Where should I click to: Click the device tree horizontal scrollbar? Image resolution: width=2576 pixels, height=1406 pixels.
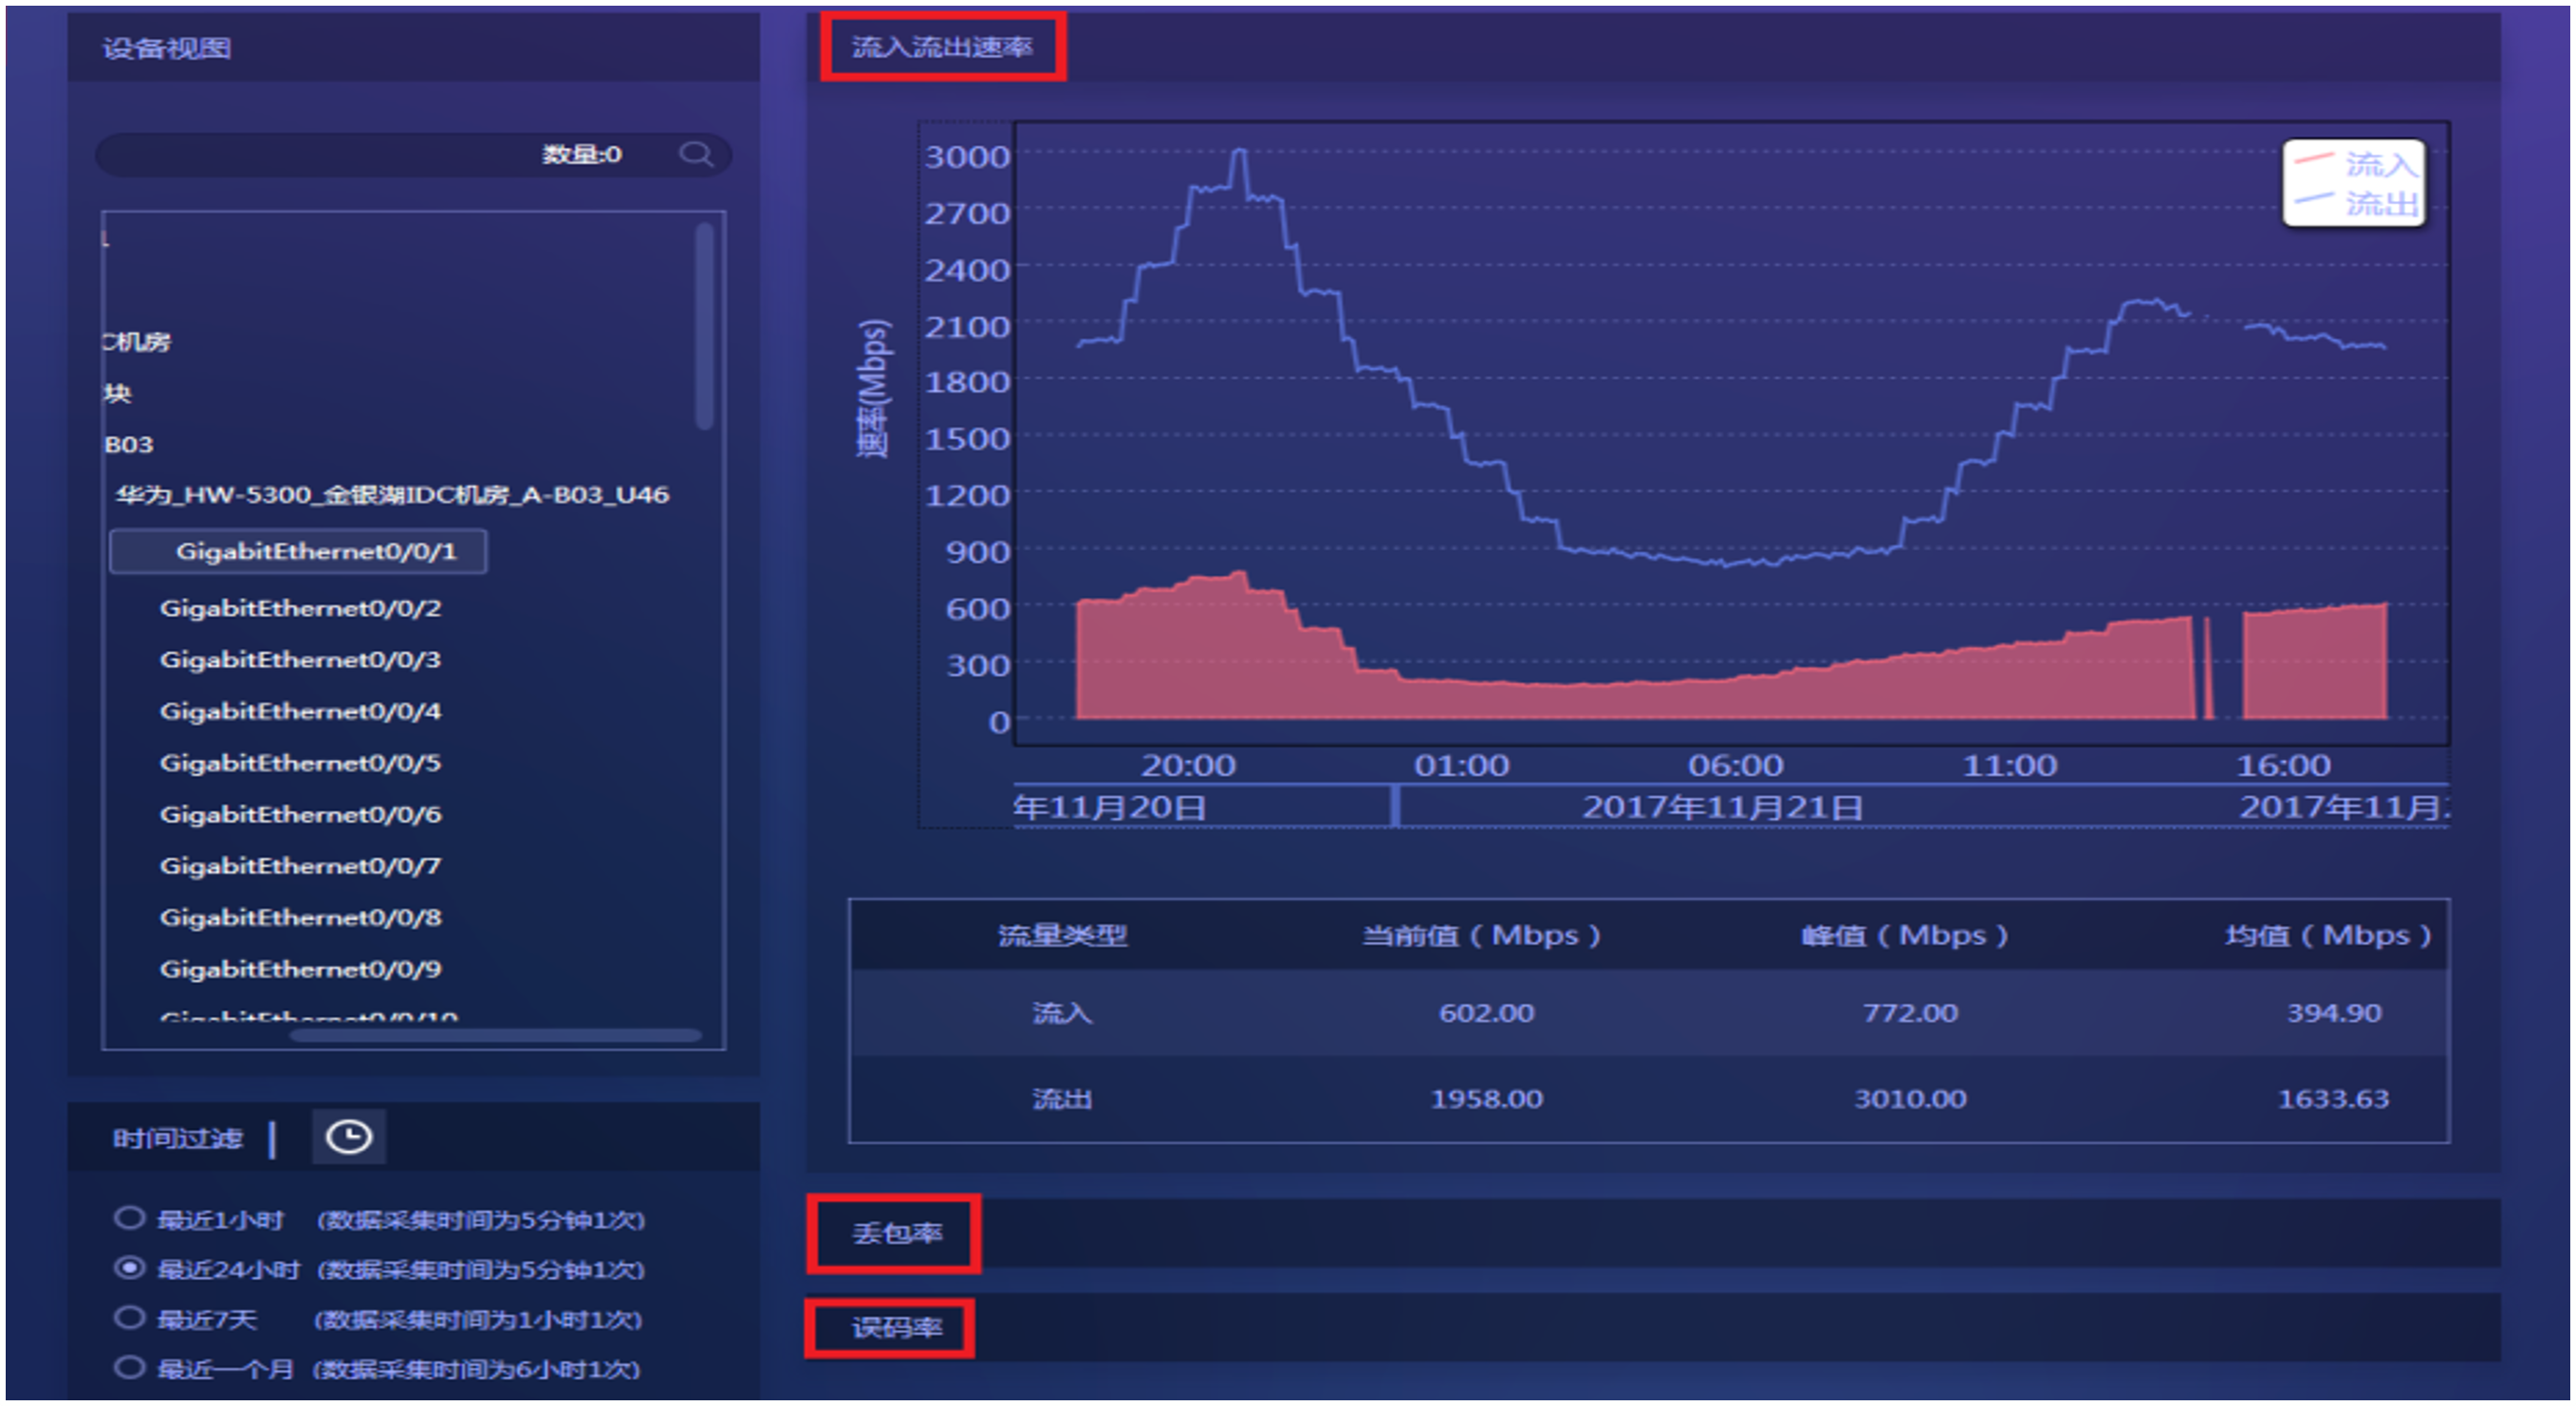pos(496,1035)
